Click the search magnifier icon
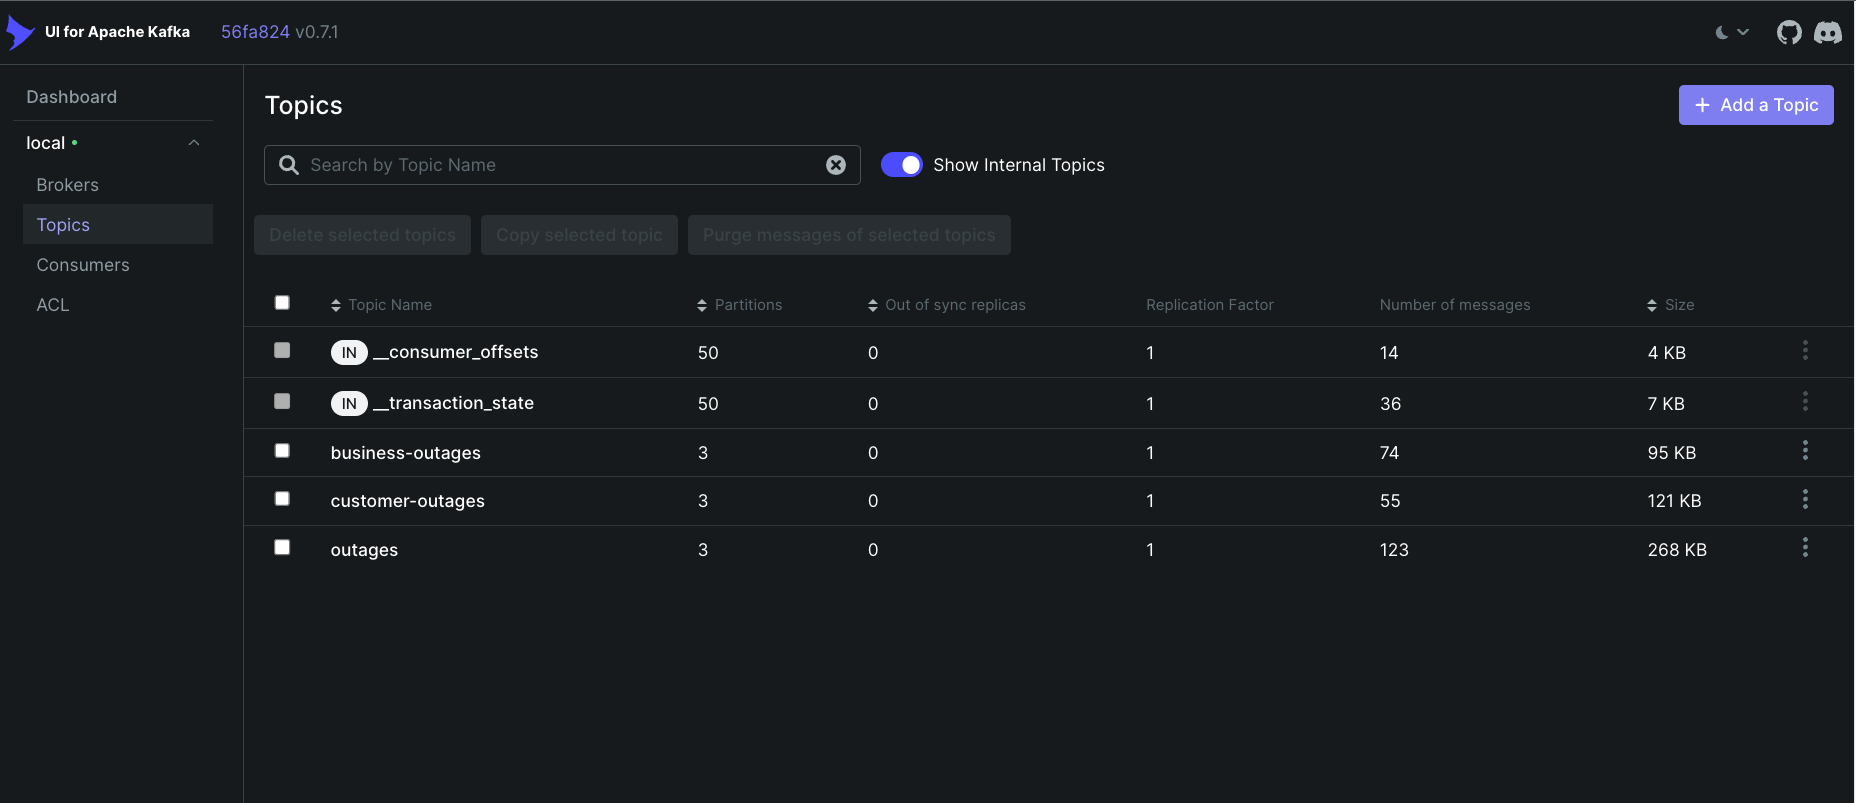Screen dimensions: 1856x803 pyautogui.click(x=289, y=165)
